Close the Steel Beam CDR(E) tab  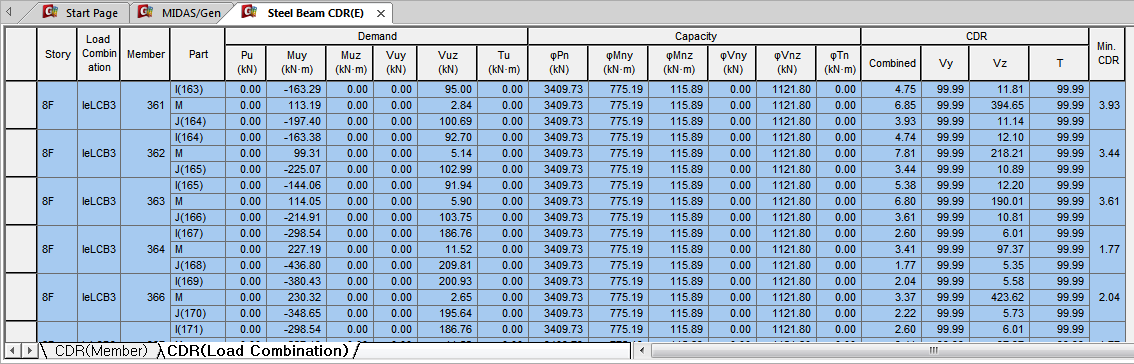tap(380, 13)
